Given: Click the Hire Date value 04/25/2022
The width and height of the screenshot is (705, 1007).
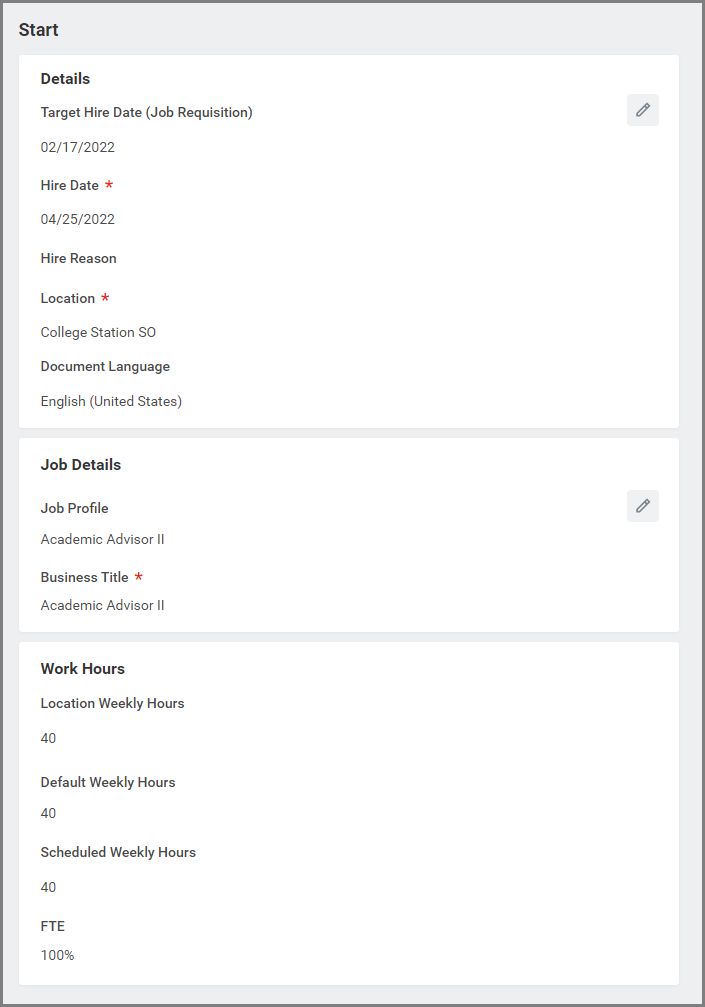Looking at the screenshot, I should 77,220.
